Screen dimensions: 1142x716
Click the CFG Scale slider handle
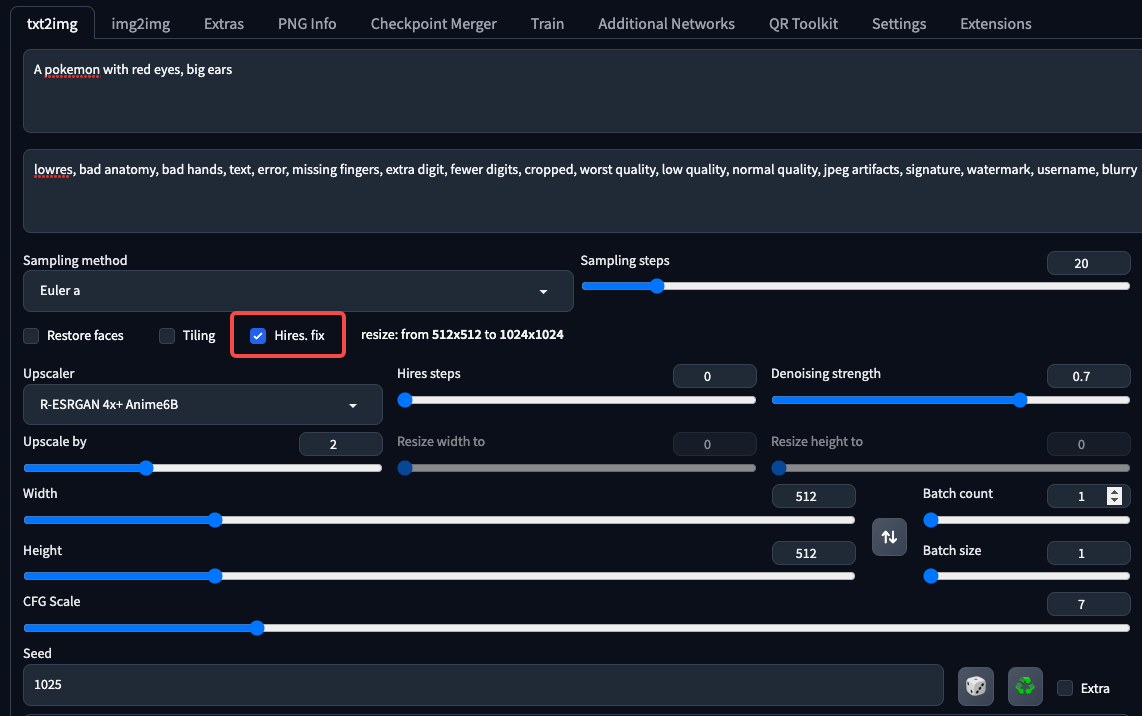[257, 628]
